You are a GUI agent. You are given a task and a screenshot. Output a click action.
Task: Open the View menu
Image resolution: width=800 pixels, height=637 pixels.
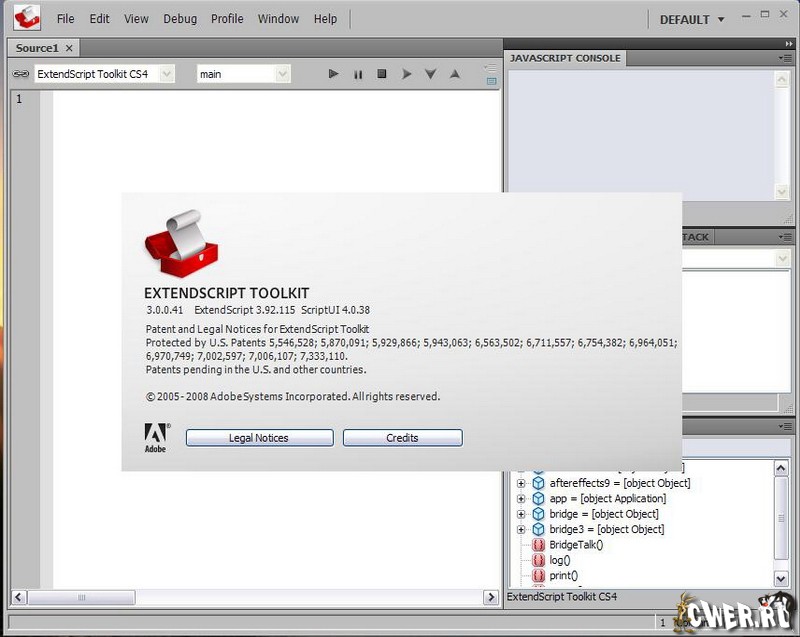(136, 19)
